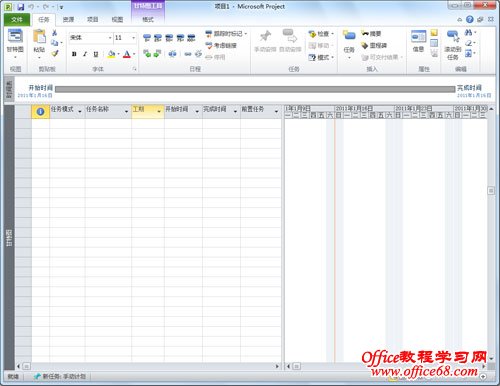Click the Clear eraser icon
This screenshot has height=386, width=500.
pyautogui.click(x=469, y=43)
